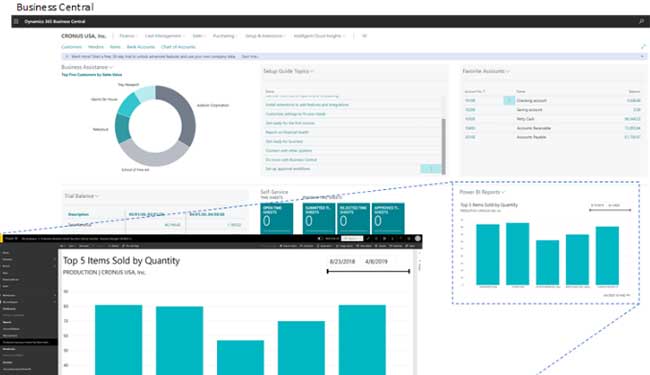Click the Checking account row

point(553,100)
